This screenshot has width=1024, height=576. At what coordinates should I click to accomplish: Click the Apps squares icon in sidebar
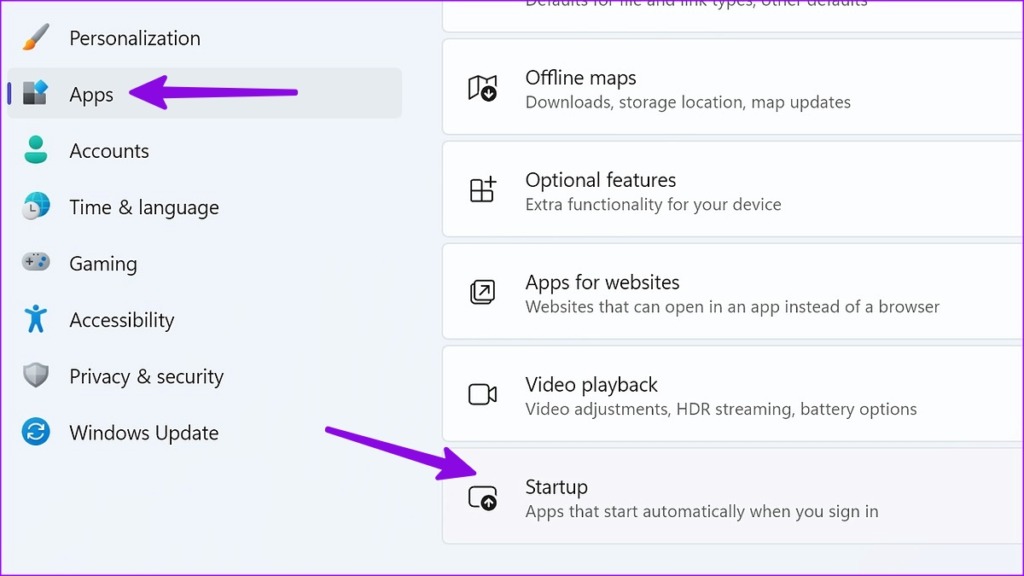[35, 94]
